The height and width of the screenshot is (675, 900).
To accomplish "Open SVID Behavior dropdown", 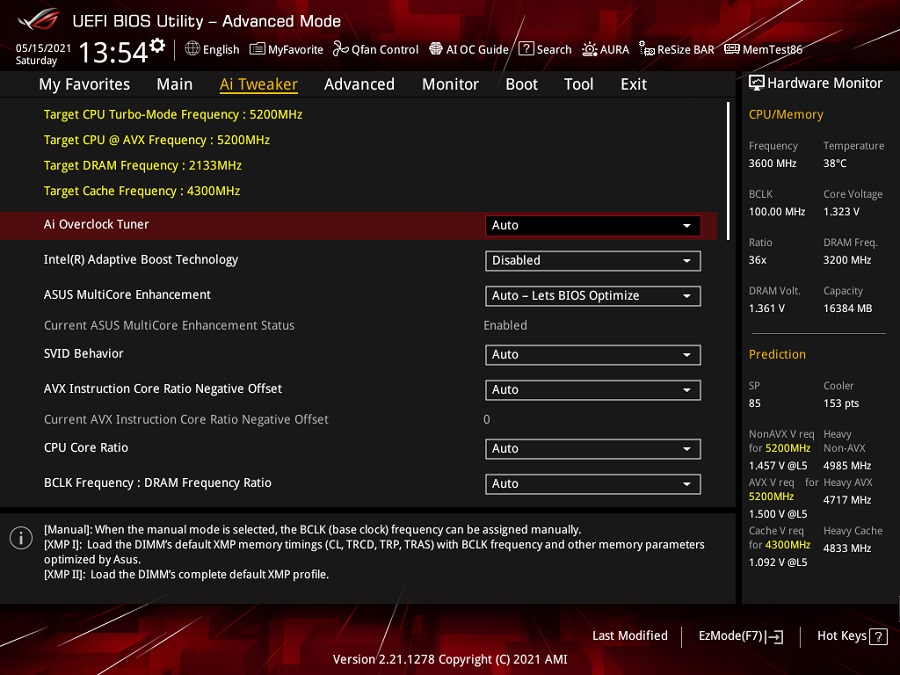I will [592, 355].
